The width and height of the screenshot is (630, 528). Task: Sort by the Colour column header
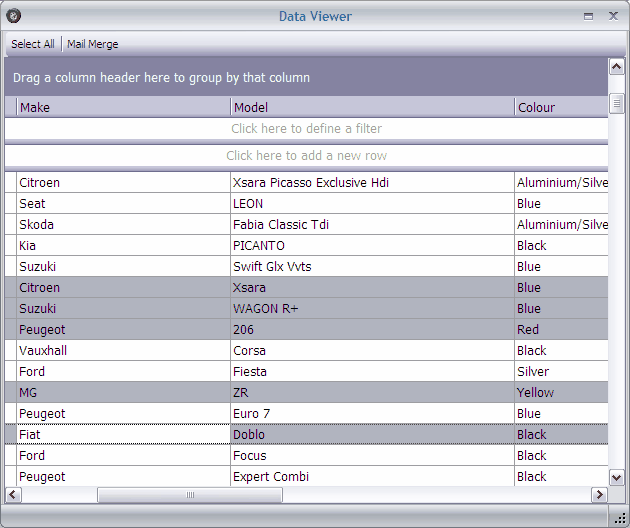pos(561,107)
